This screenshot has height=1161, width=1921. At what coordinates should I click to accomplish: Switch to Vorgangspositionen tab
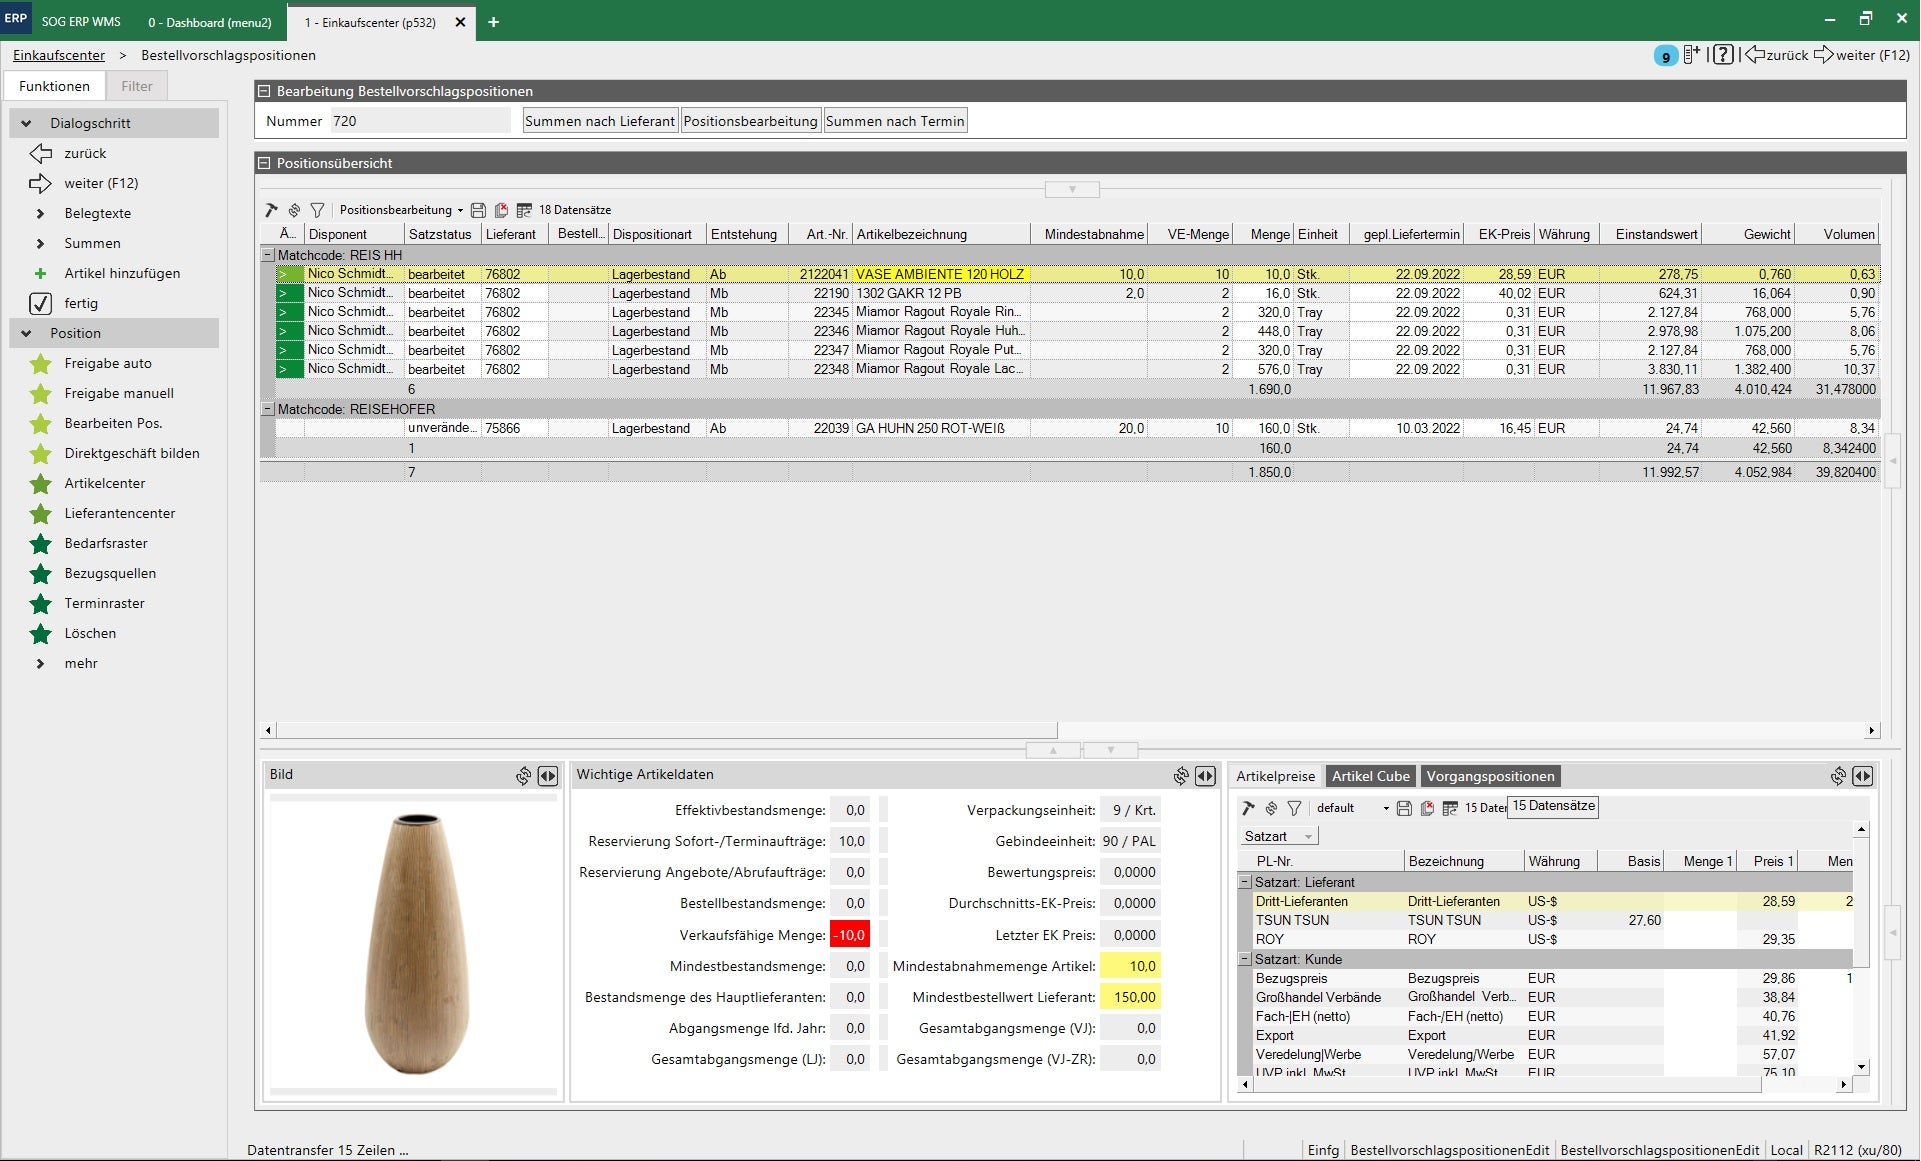[1489, 776]
